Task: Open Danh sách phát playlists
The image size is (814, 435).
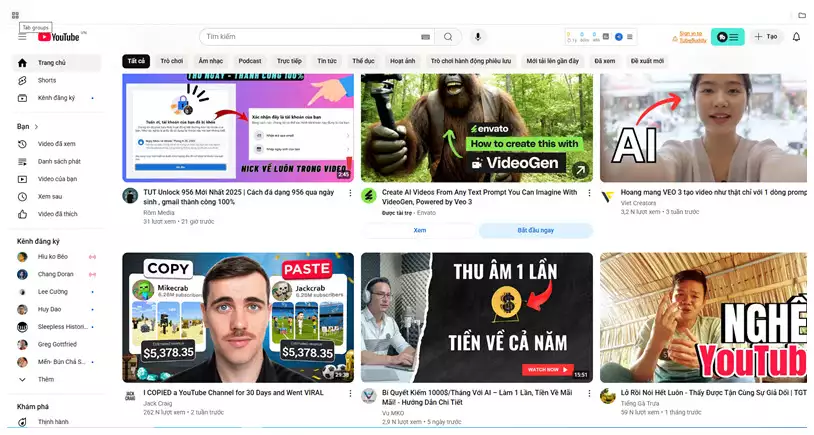Action: [x=57, y=161]
